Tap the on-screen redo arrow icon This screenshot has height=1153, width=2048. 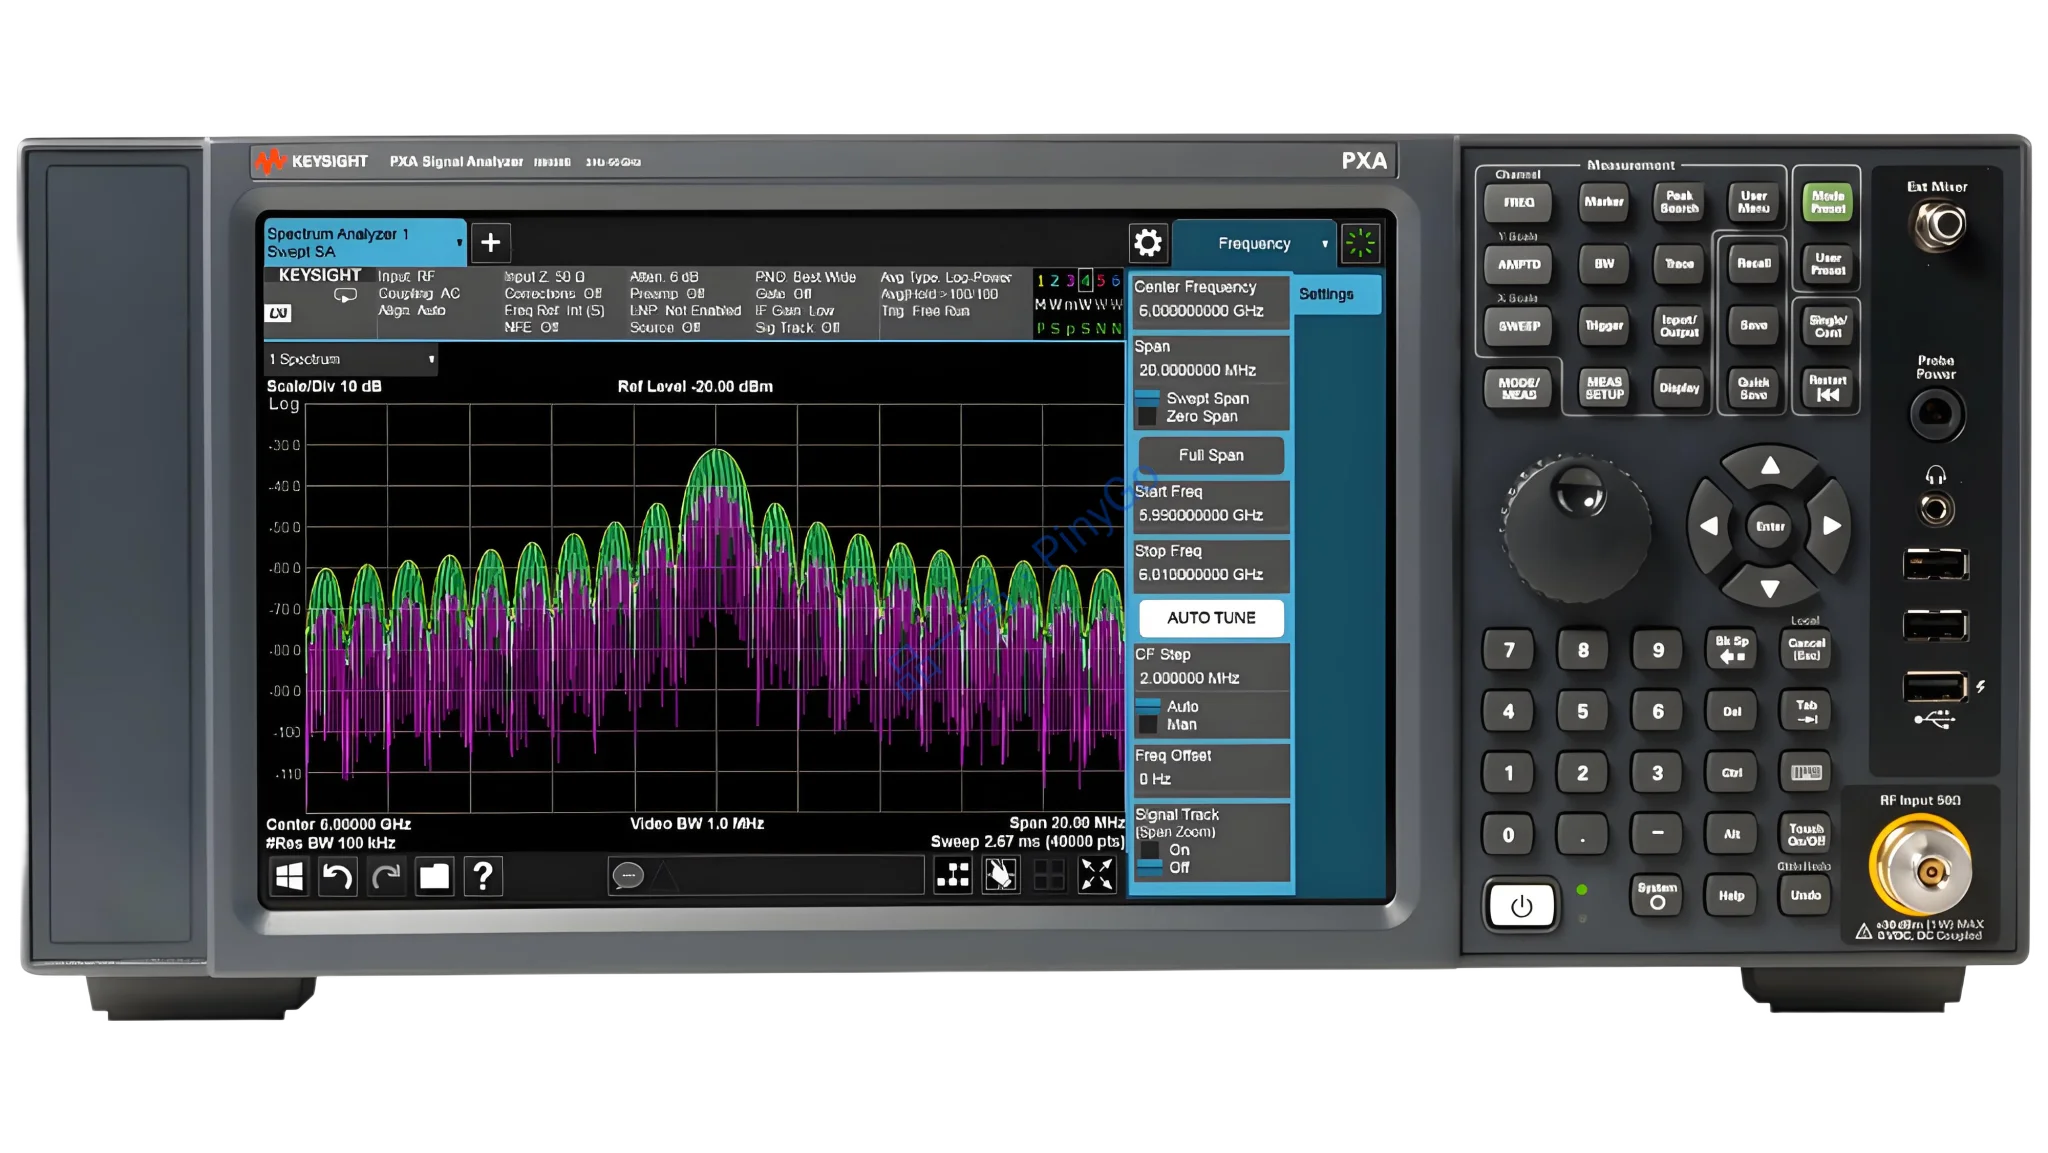[x=386, y=877]
